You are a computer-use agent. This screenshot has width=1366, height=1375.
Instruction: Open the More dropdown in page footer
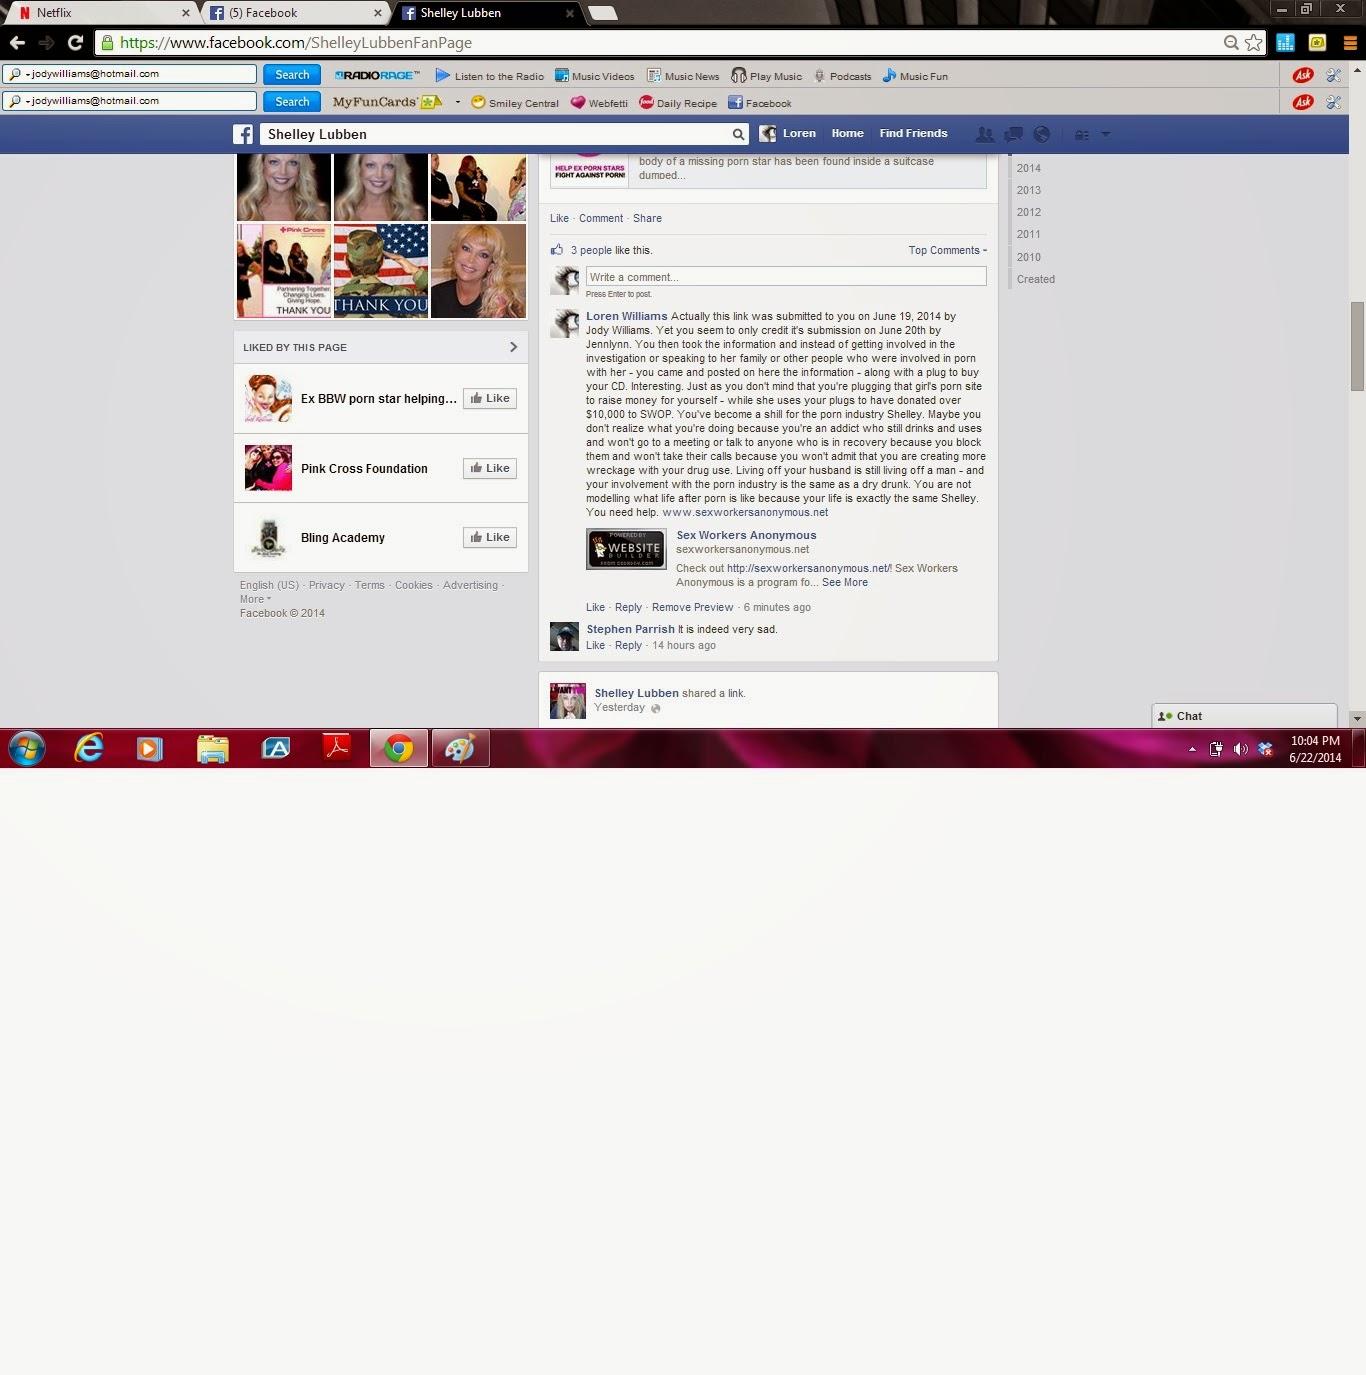pos(255,599)
